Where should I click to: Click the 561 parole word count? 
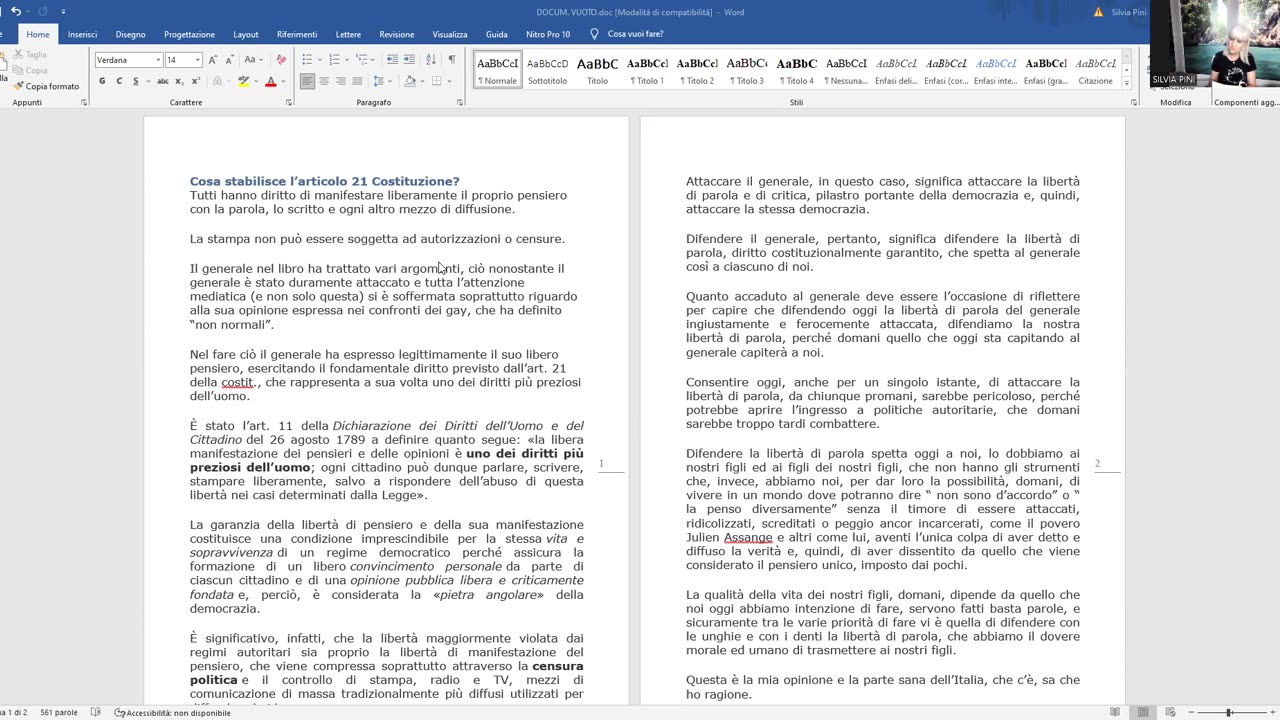pyautogui.click(x=59, y=712)
